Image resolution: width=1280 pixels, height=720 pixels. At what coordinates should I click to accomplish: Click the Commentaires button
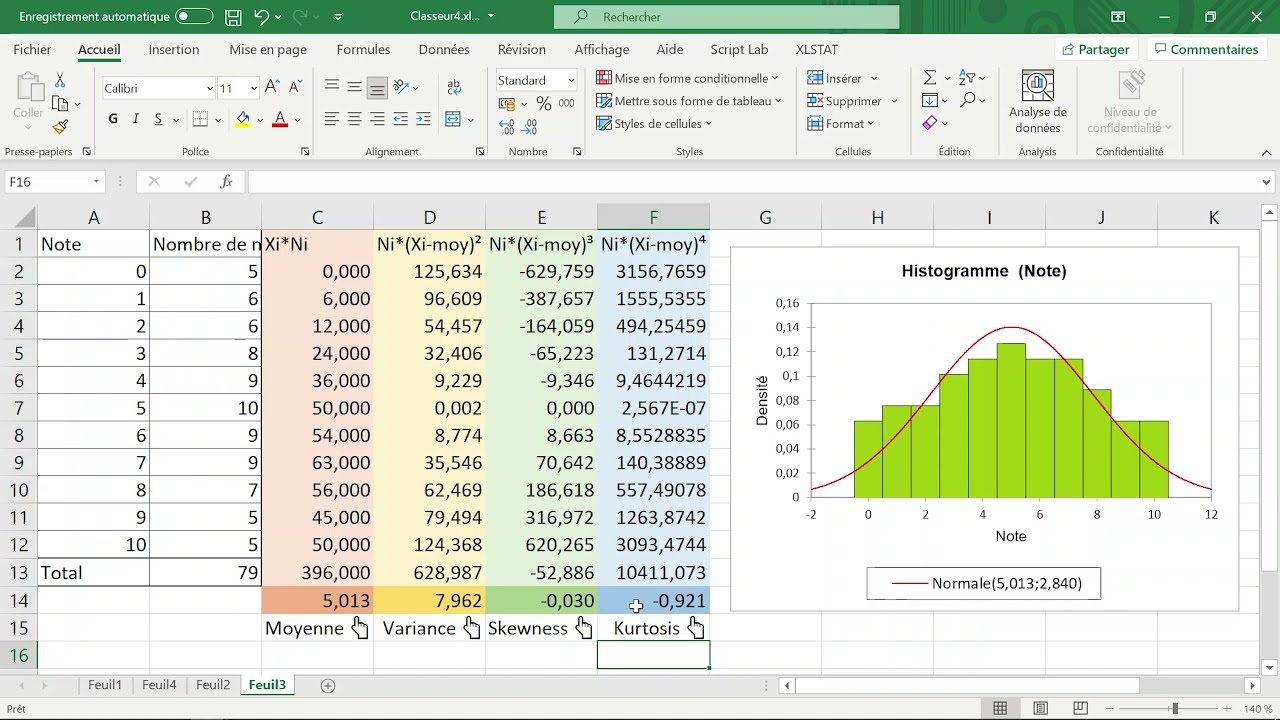[x=1205, y=49]
